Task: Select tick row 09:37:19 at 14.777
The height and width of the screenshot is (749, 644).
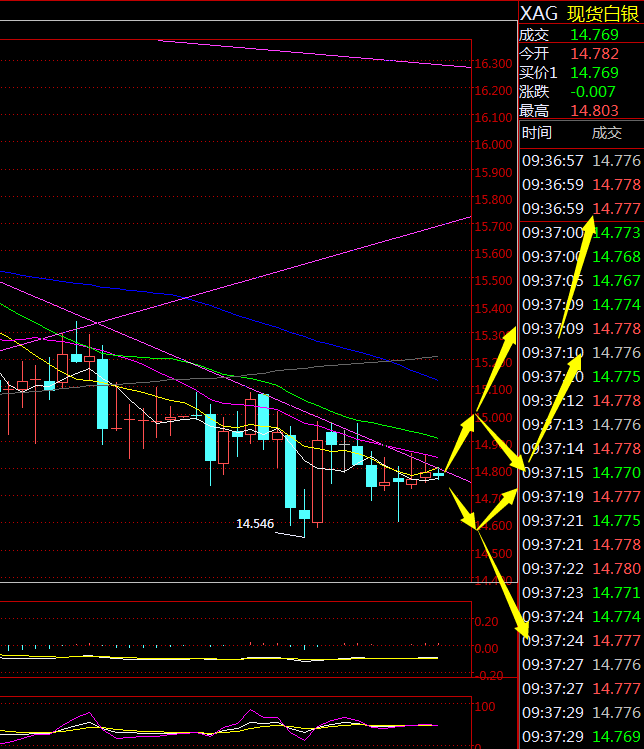Action: click(x=581, y=497)
